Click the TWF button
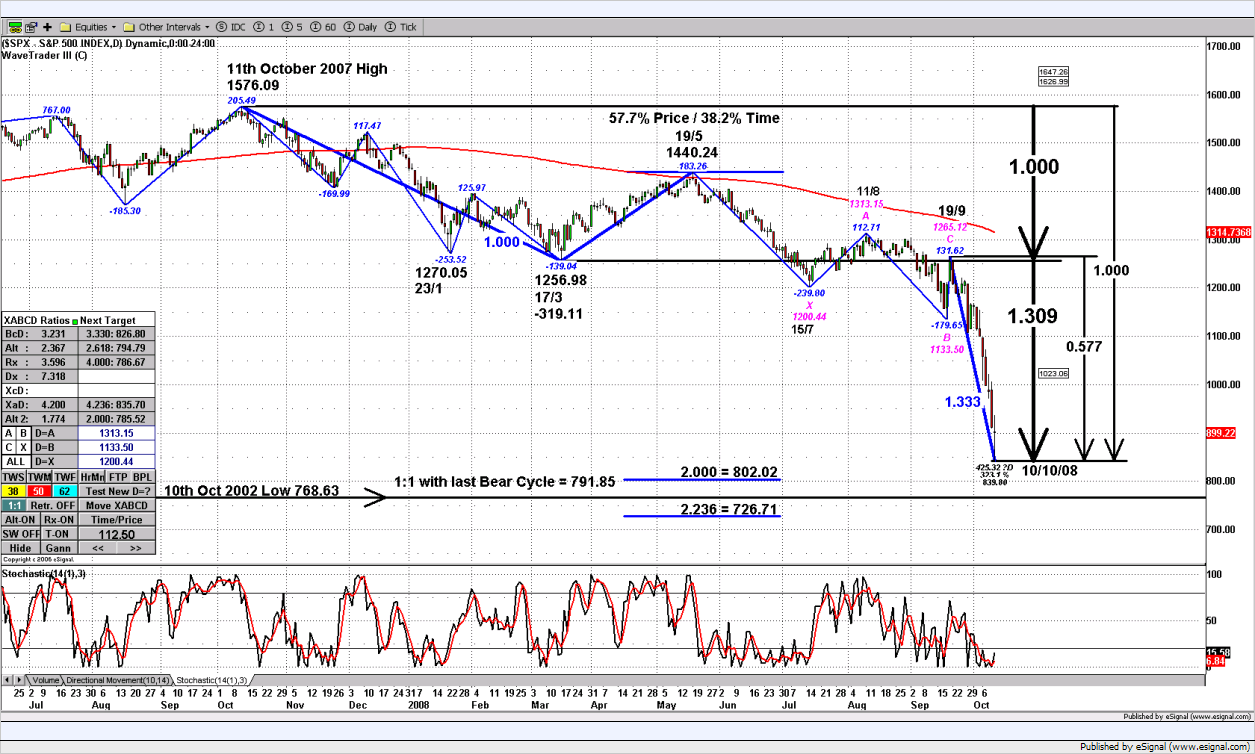The image size is (1255, 754). (x=65, y=477)
